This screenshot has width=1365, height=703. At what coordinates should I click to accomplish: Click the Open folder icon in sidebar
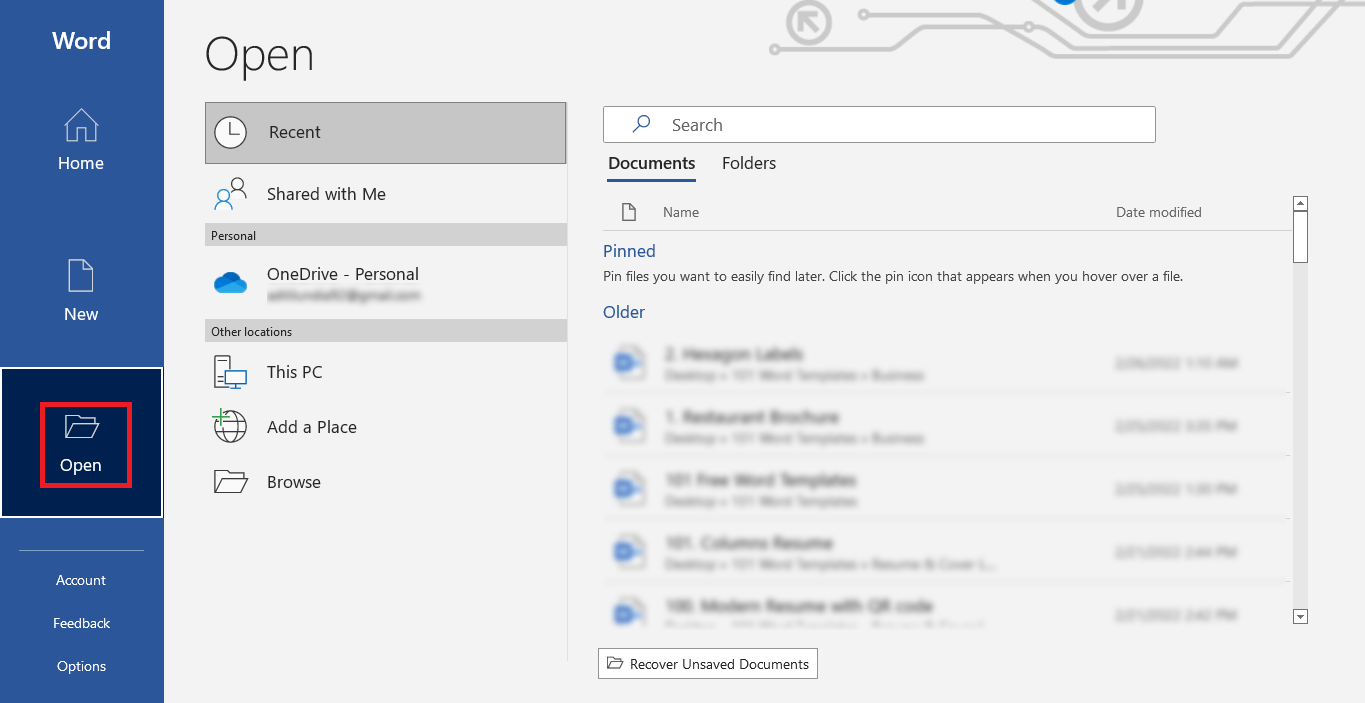tap(81, 427)
